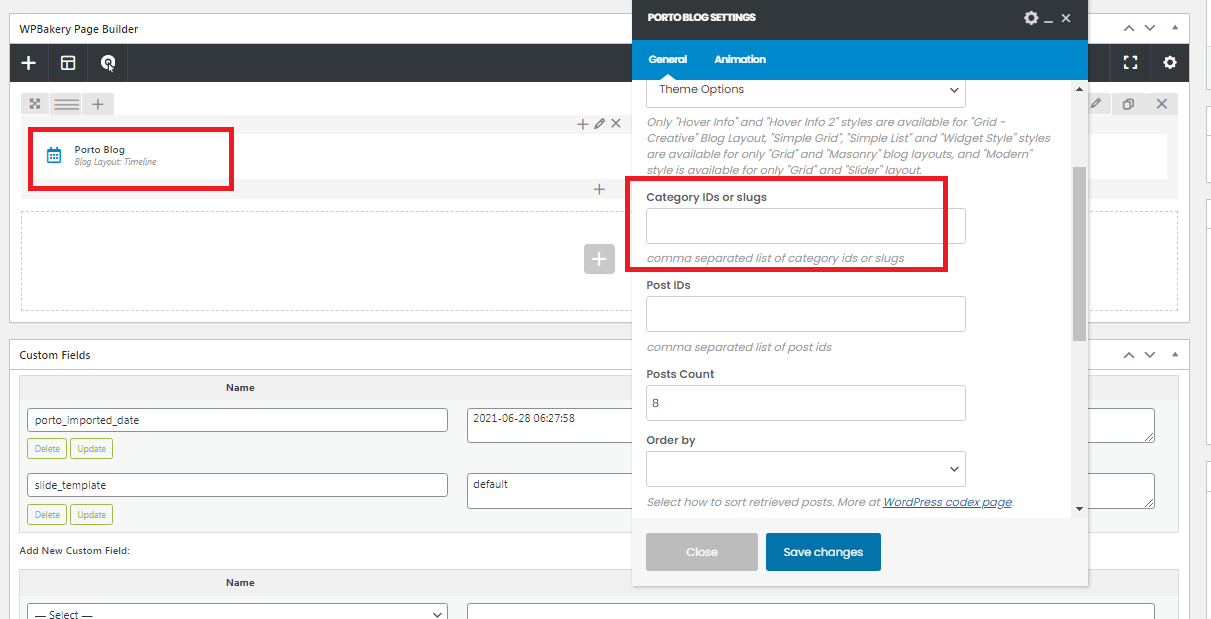Click the large gray plus add-element button
The height and width of the screenshot is (619, 1211).
click(x=599, y=259)
